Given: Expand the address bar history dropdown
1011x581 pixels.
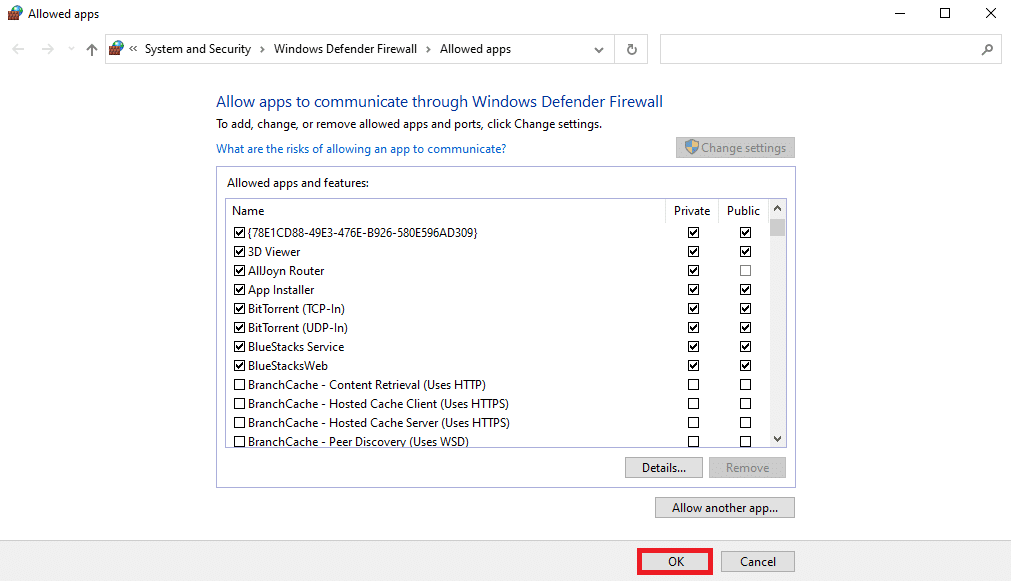Looking at the screenshot, I should (x=599, y=50).
